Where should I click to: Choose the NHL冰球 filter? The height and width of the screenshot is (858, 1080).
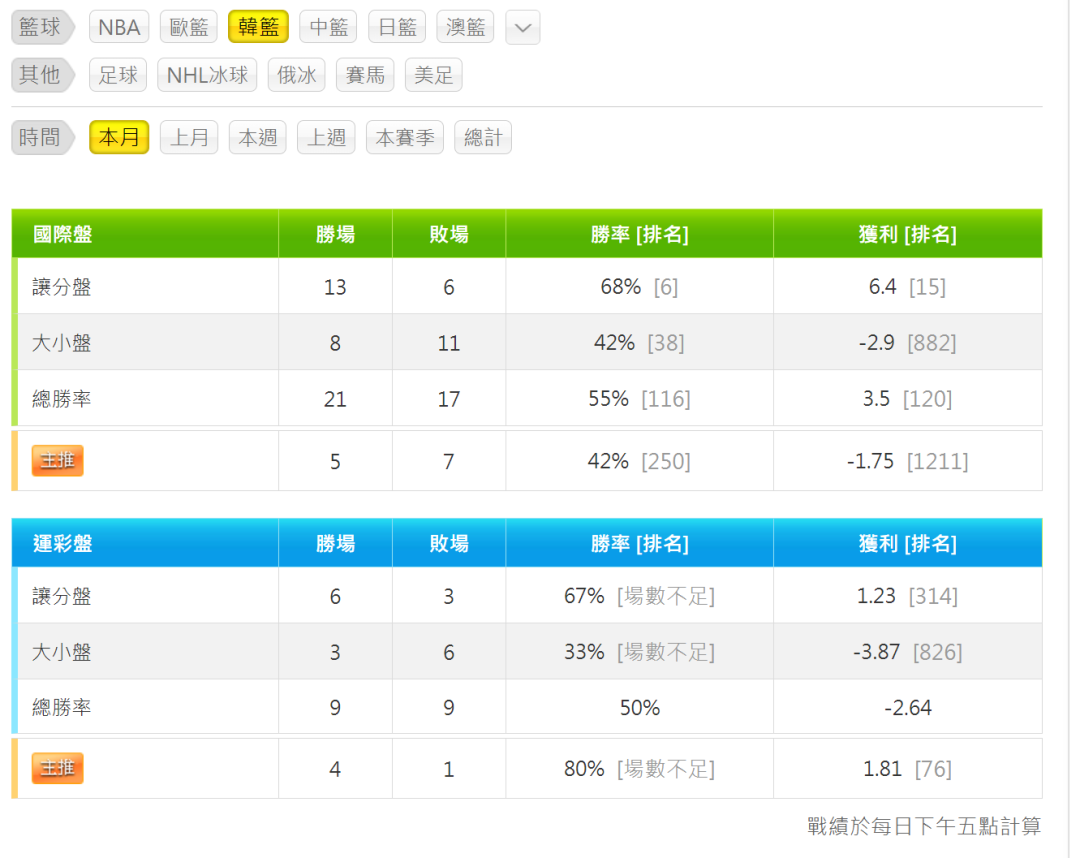point(207,75)
